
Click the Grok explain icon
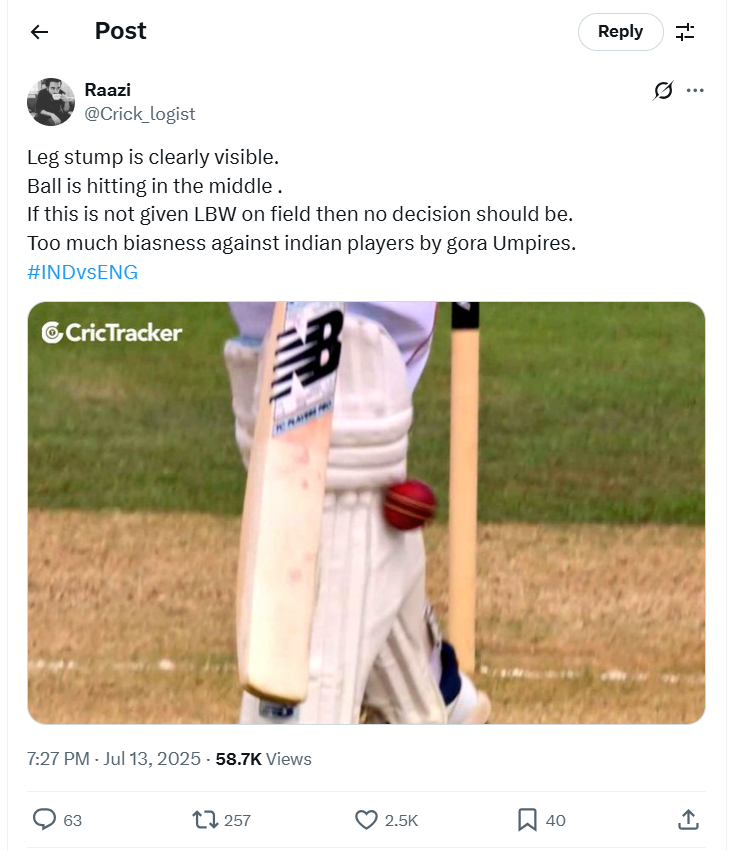662,91
